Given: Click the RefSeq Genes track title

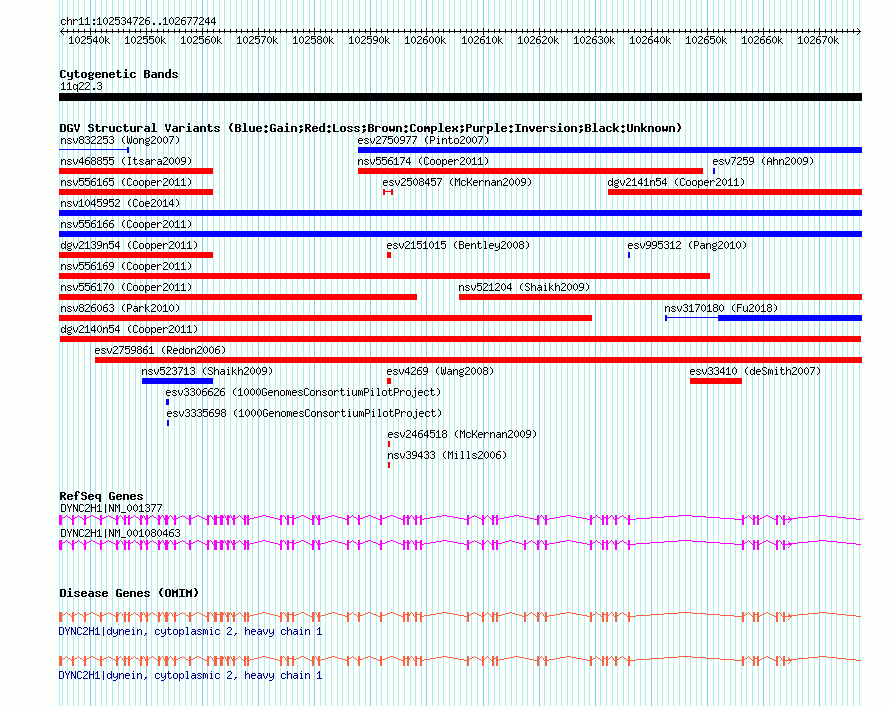Looking at the screenshot, I should pos(101,496).
